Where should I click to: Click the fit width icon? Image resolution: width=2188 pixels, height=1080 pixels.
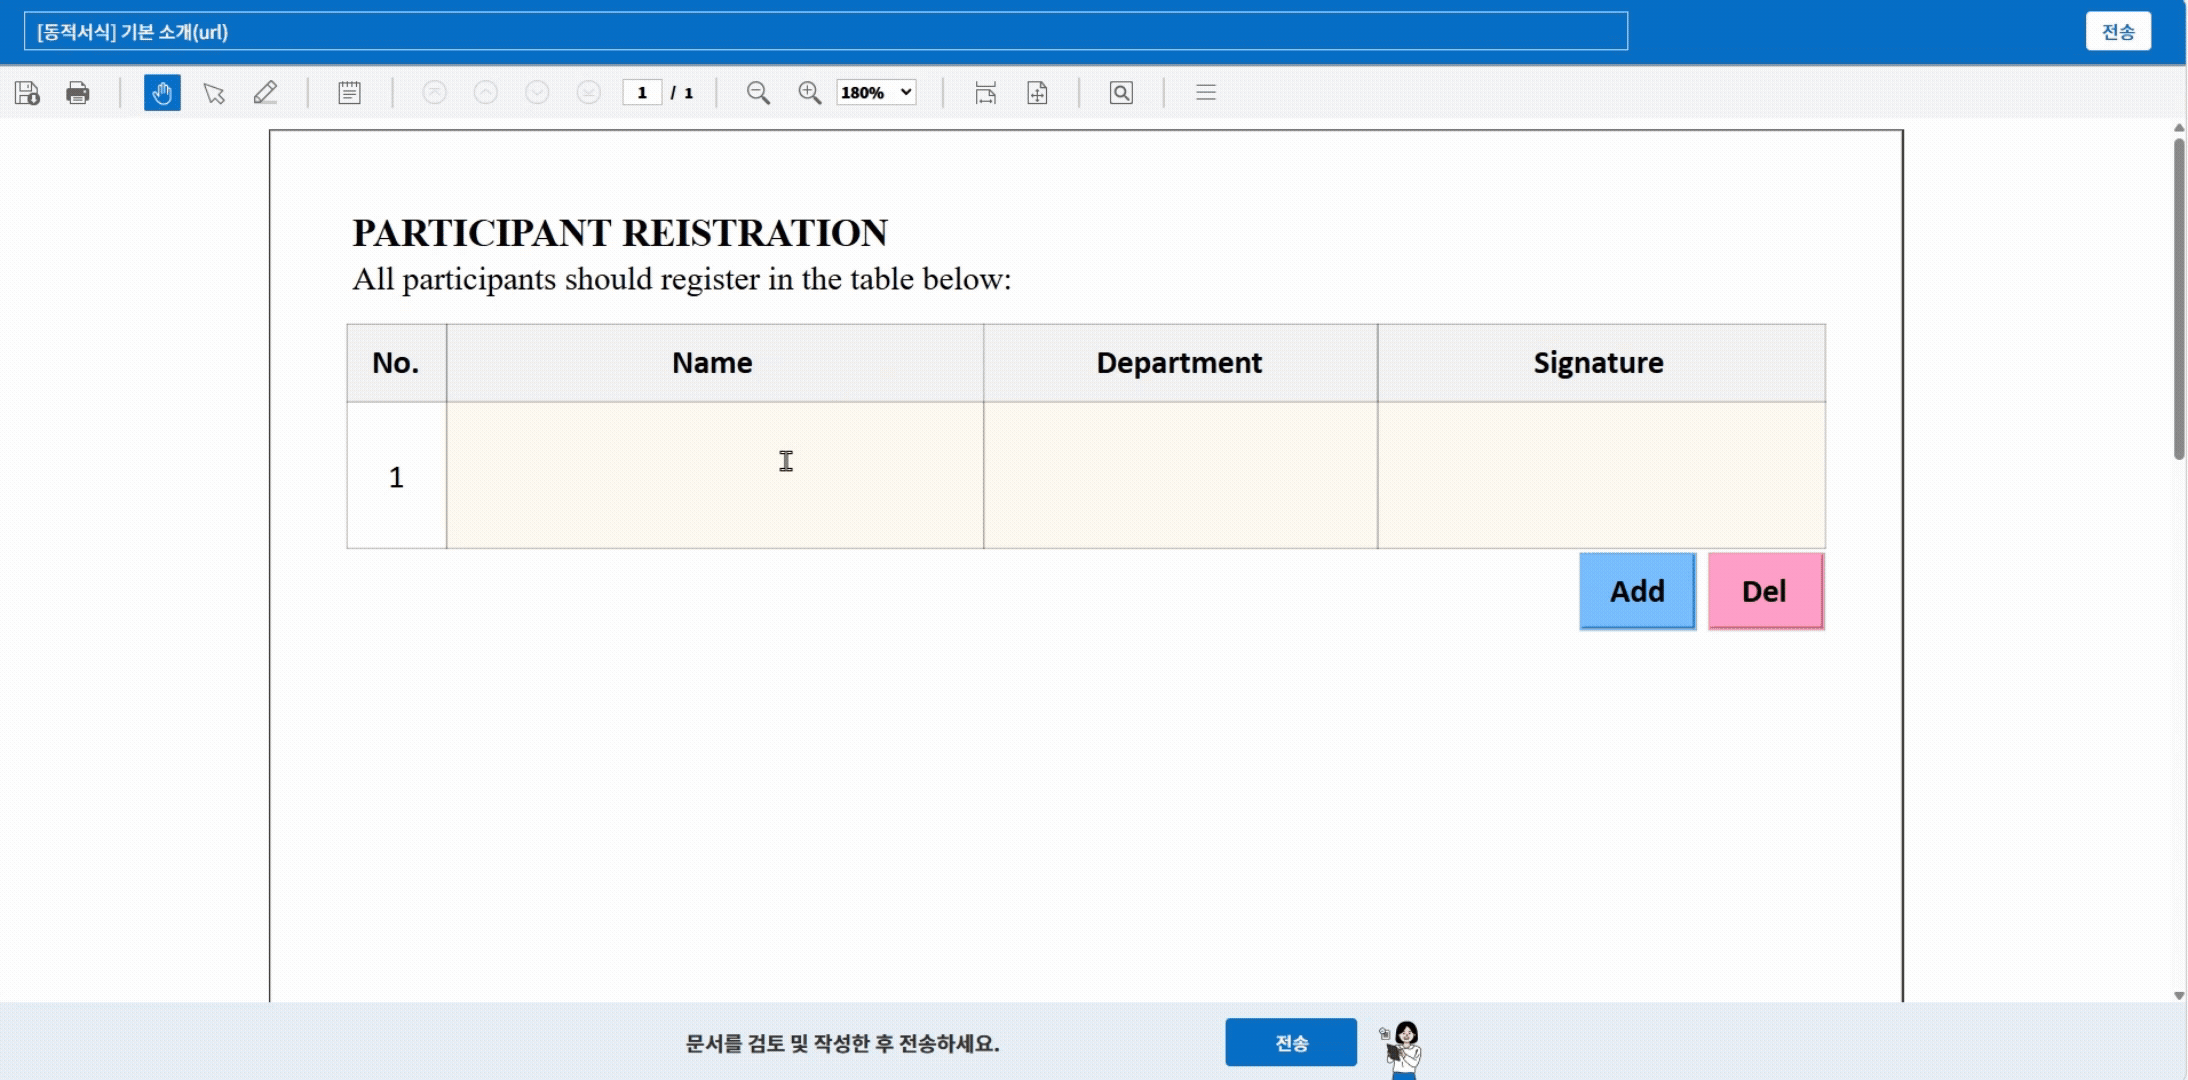point(985,93)
